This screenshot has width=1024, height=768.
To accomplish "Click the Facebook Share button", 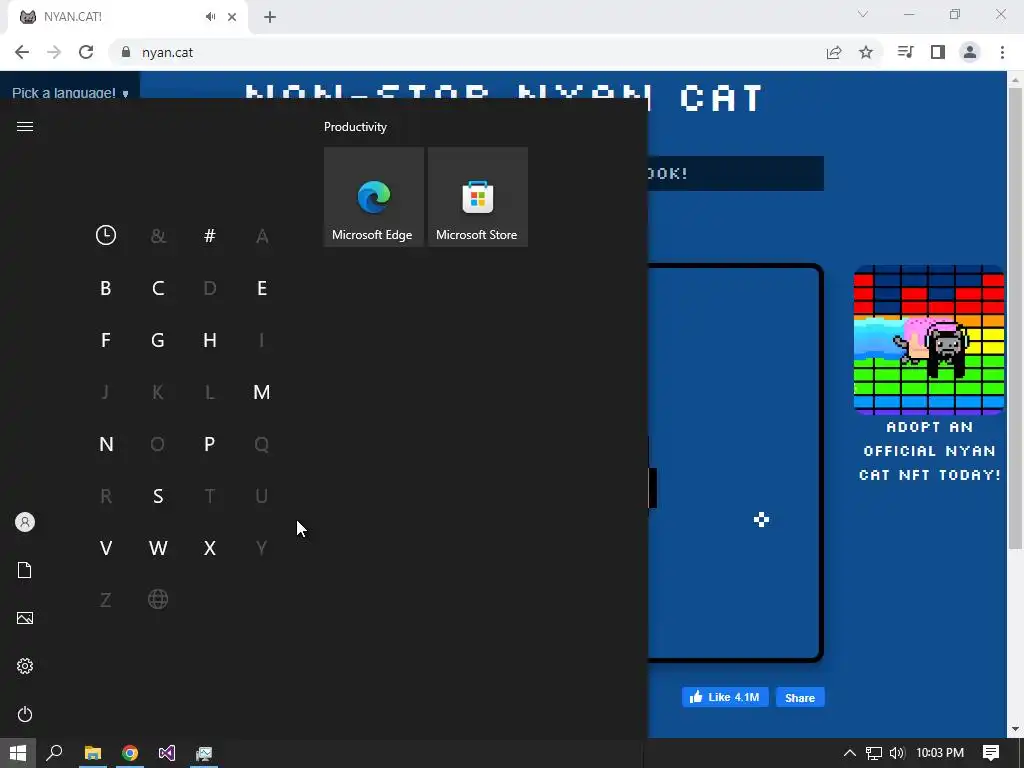I will 800,697.
